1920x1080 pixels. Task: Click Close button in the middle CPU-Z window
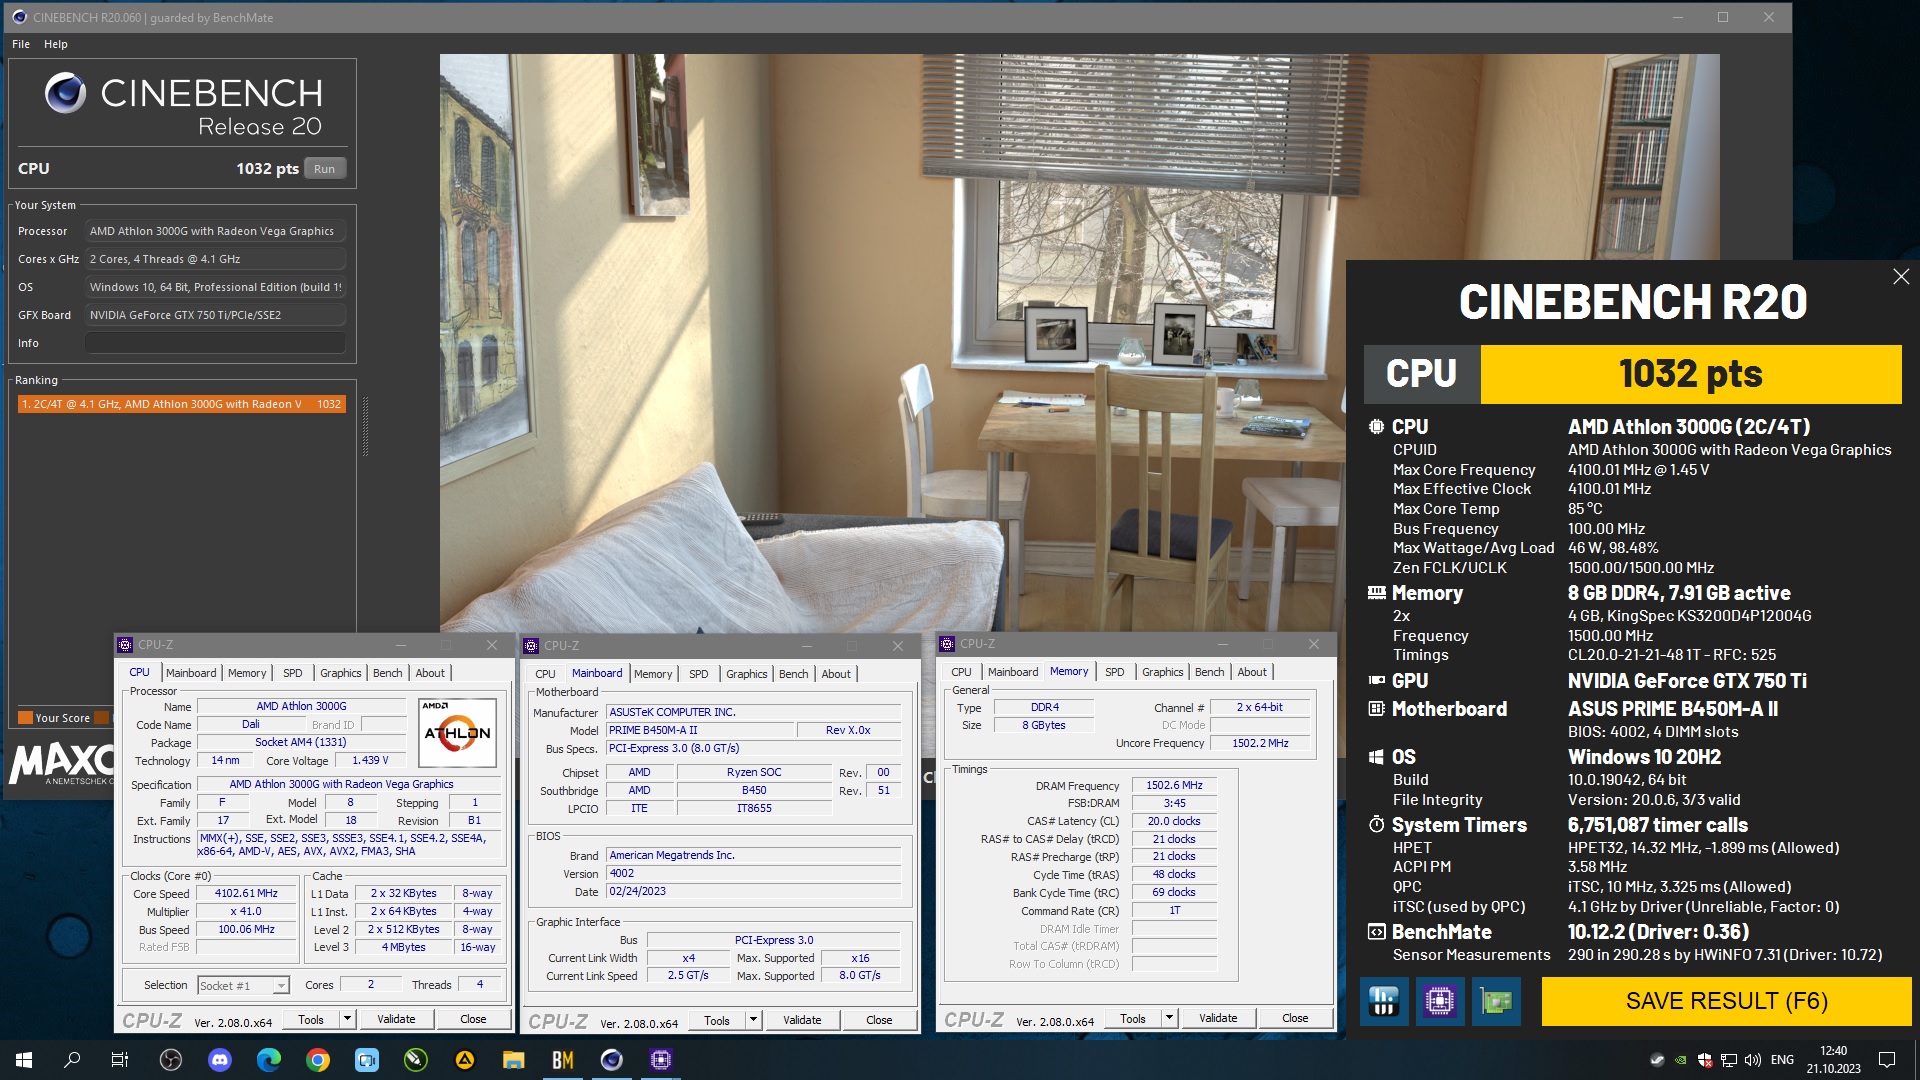point(879,1020)
